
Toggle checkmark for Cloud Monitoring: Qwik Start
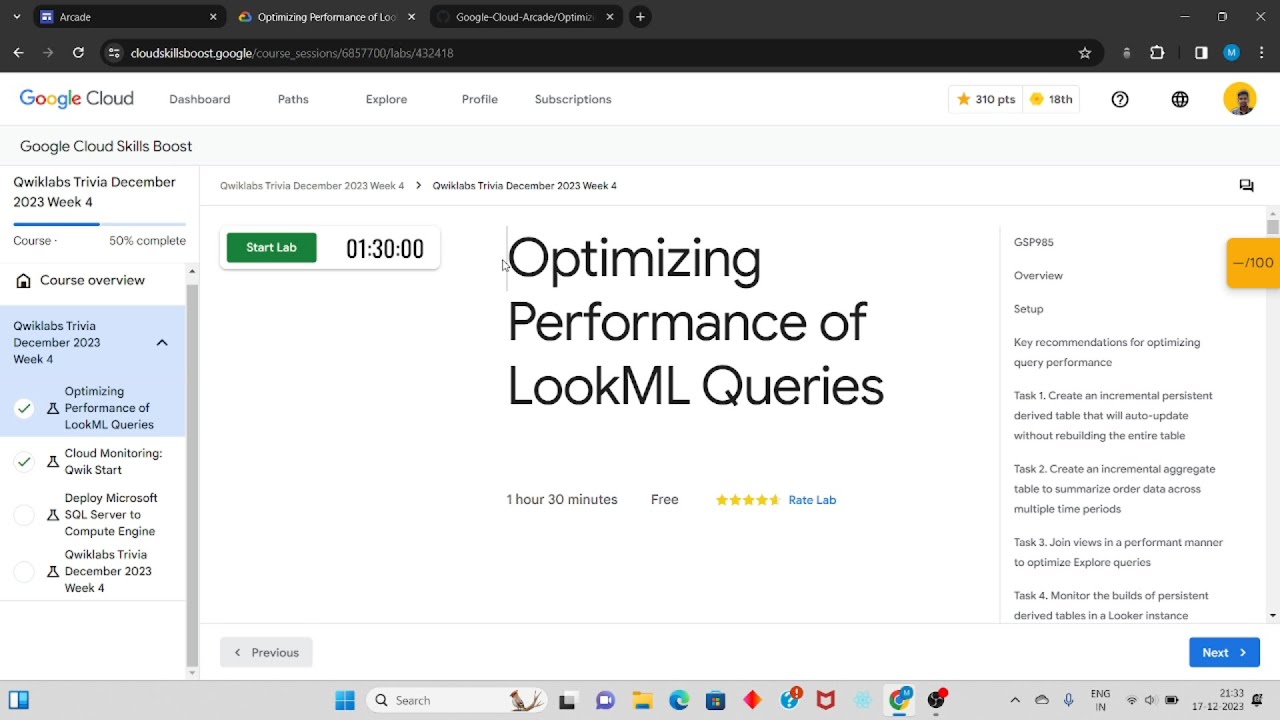(24, 461)
